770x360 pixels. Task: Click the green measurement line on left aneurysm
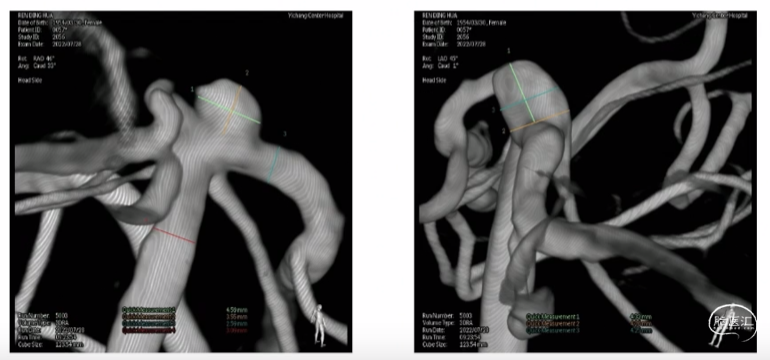(x=228, y=110)
